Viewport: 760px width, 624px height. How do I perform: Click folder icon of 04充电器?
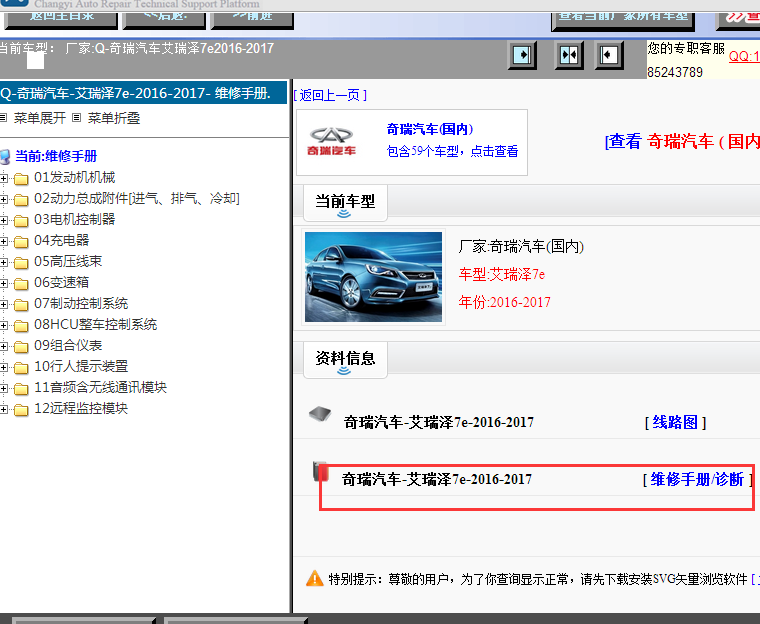coord(21,241)
